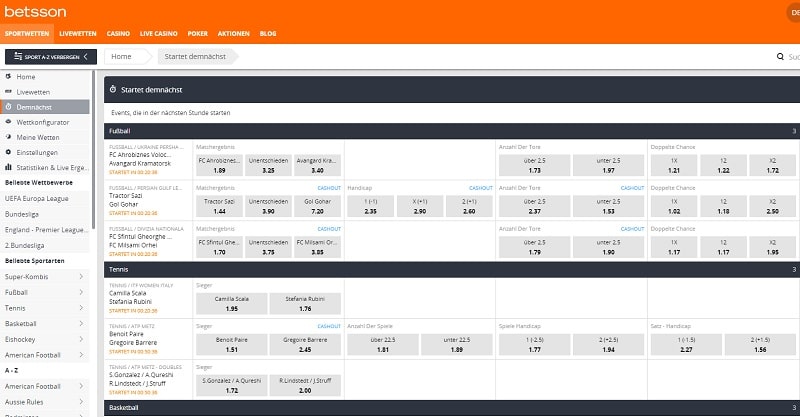Hide the Sport A-Z sidebar
This screenshot has height=417, width=800.
tap(51, 57)
